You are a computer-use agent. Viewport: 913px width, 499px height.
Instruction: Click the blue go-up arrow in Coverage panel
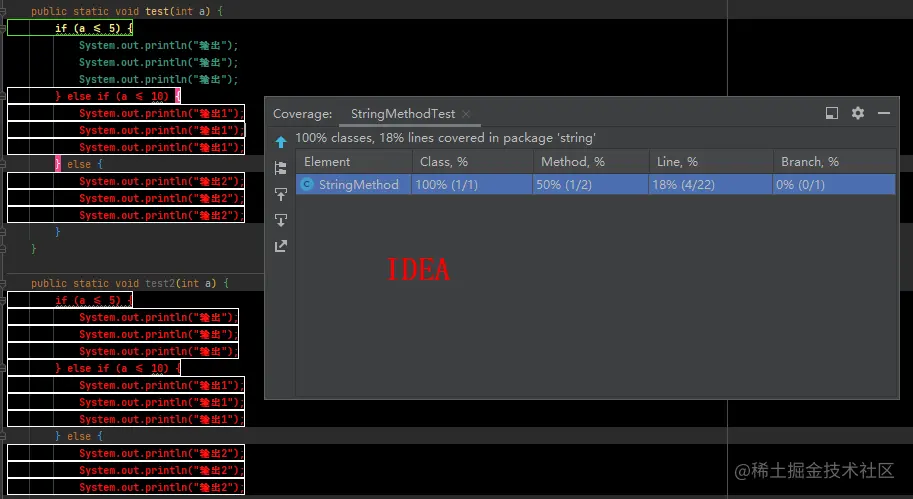(x=281, y=141)
